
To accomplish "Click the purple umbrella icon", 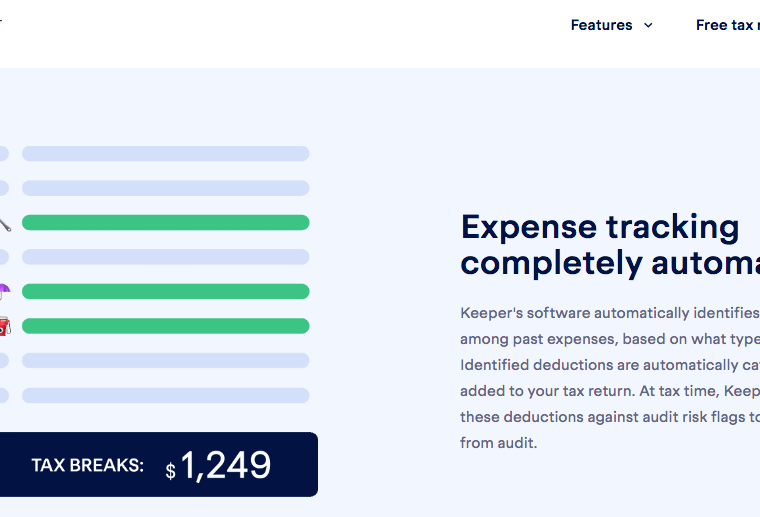I will click(x=4, y=291).
